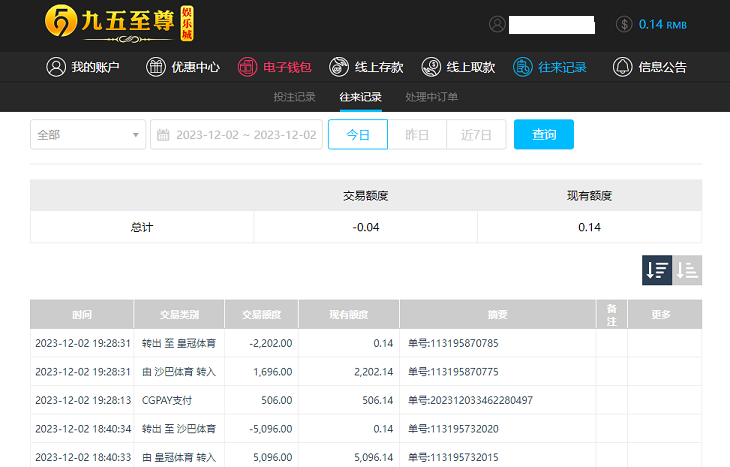Click the 我的账户 user icon
The width and height of the screenshot is (730, 467).
(x=56, y=67)
